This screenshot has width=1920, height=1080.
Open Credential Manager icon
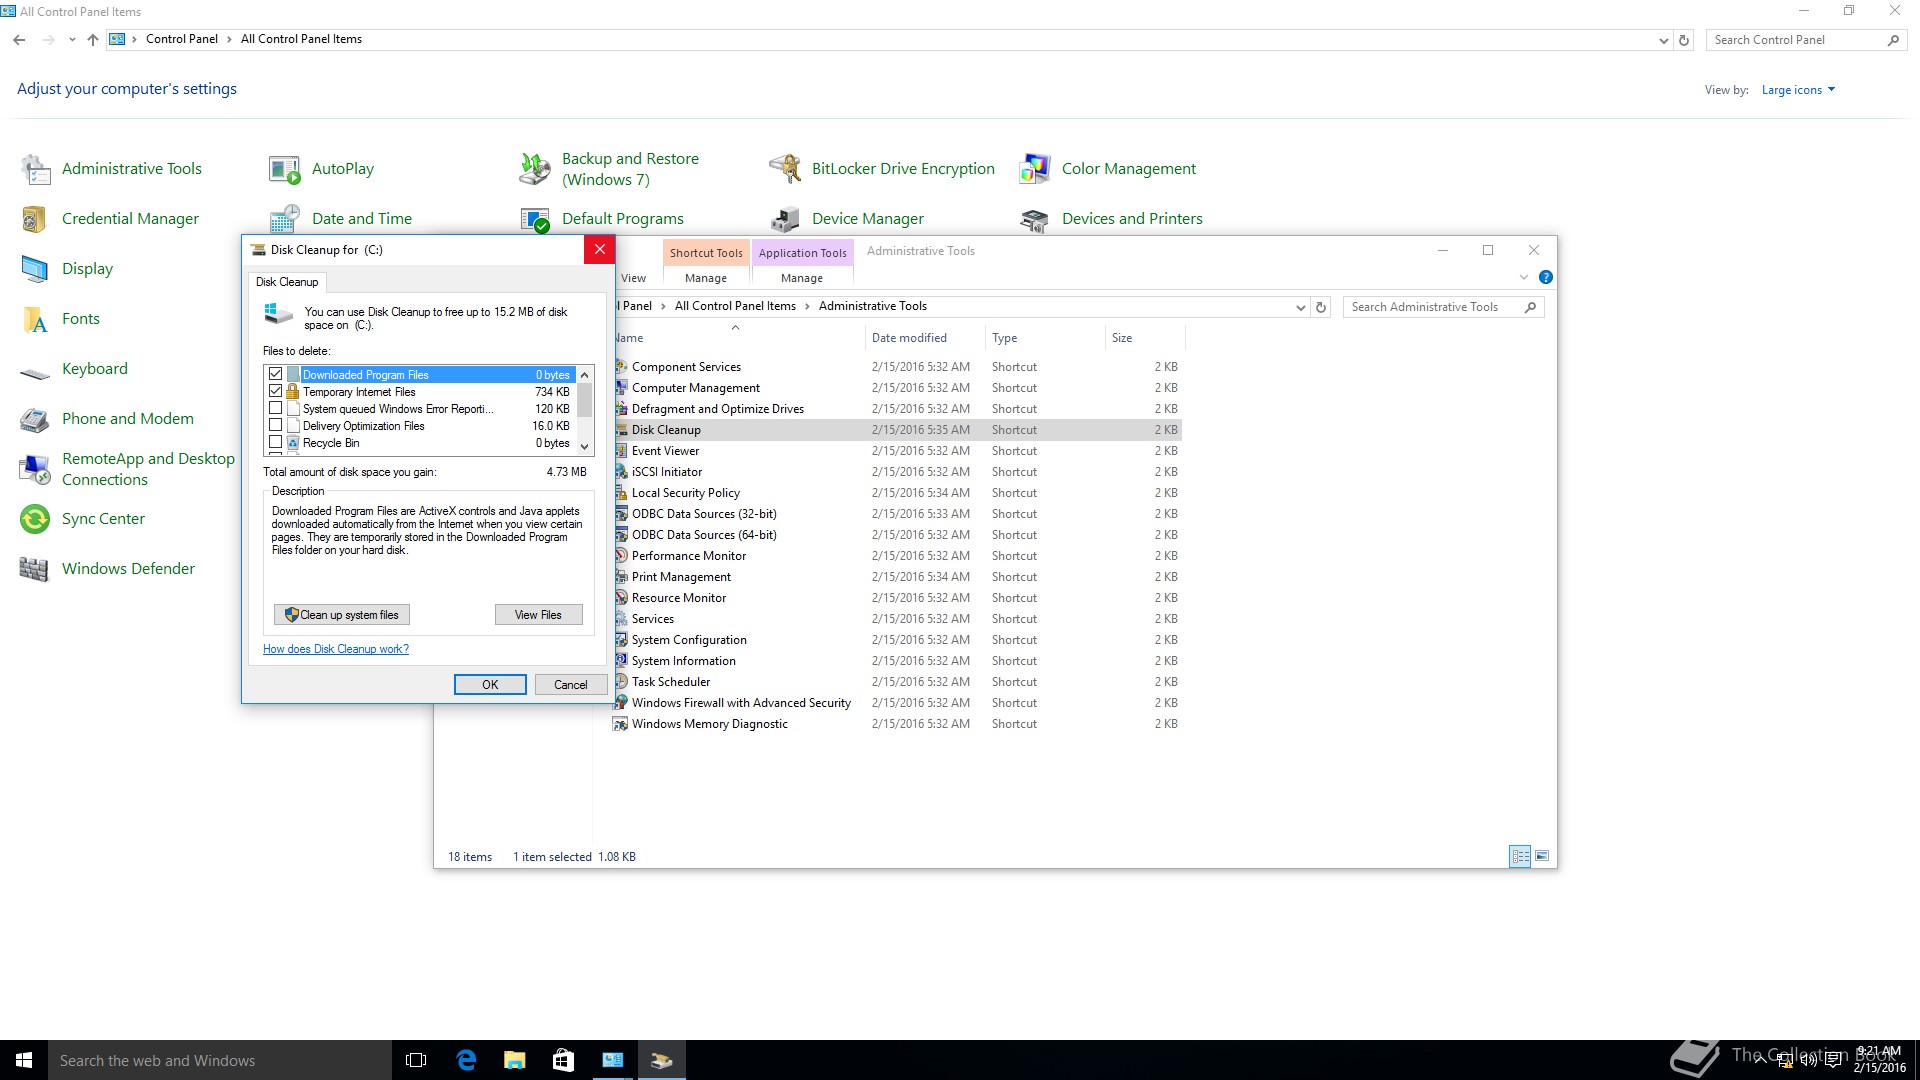point(36,219)
